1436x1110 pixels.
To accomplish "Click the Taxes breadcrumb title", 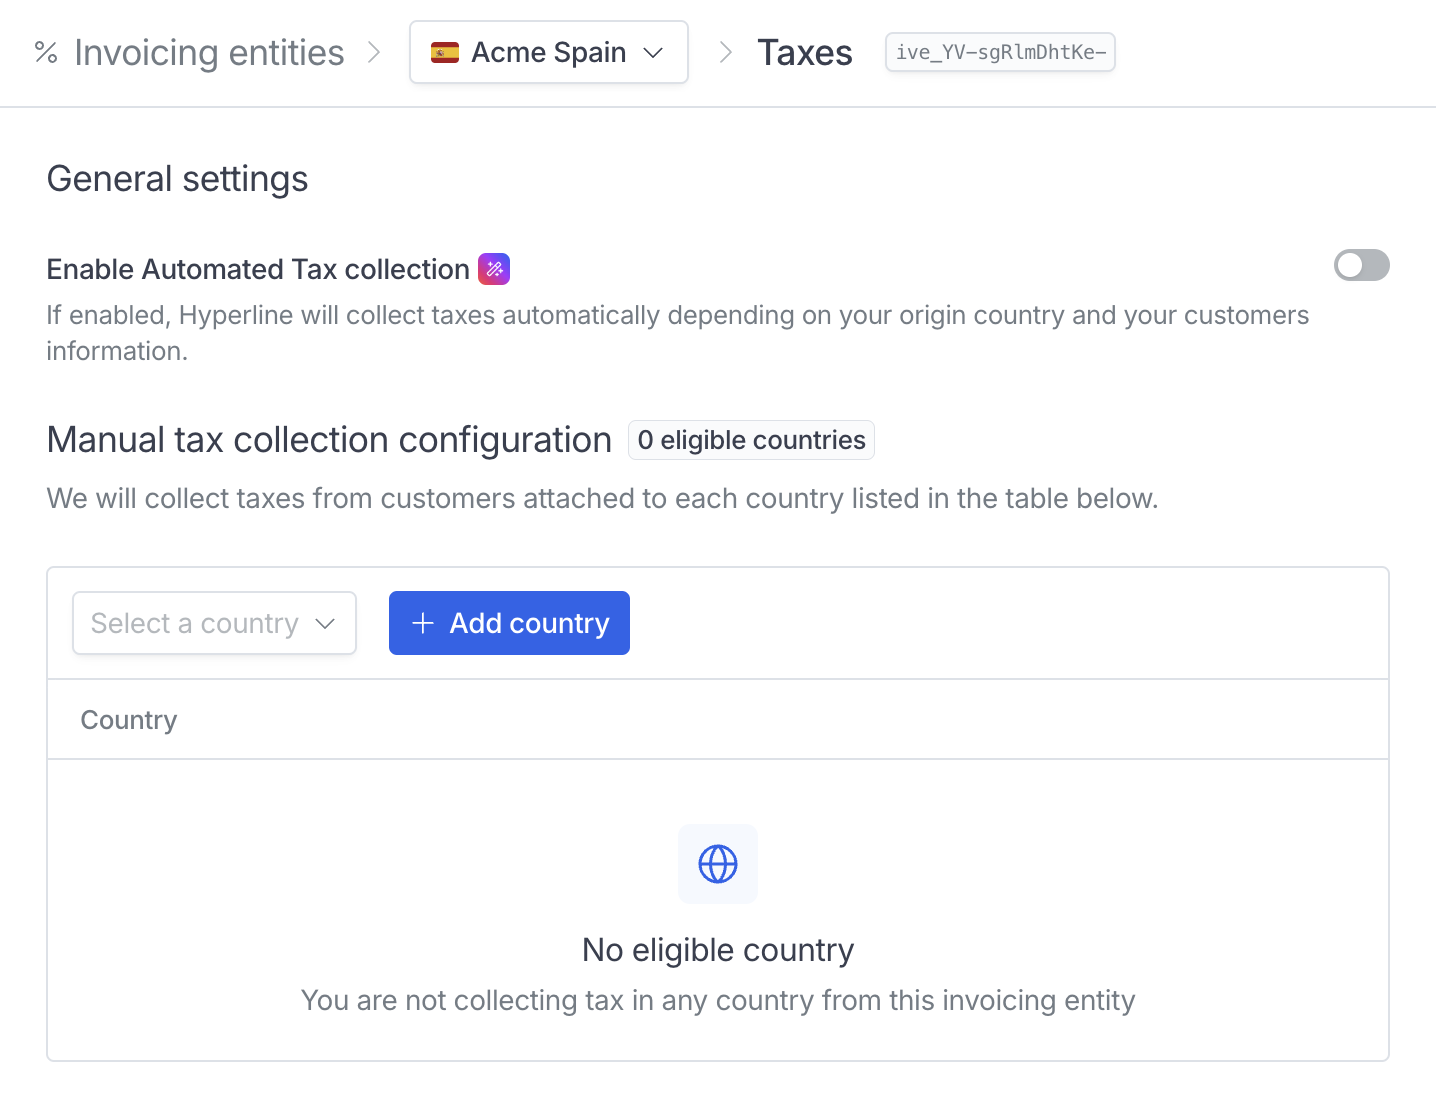I will click(805, 53).
